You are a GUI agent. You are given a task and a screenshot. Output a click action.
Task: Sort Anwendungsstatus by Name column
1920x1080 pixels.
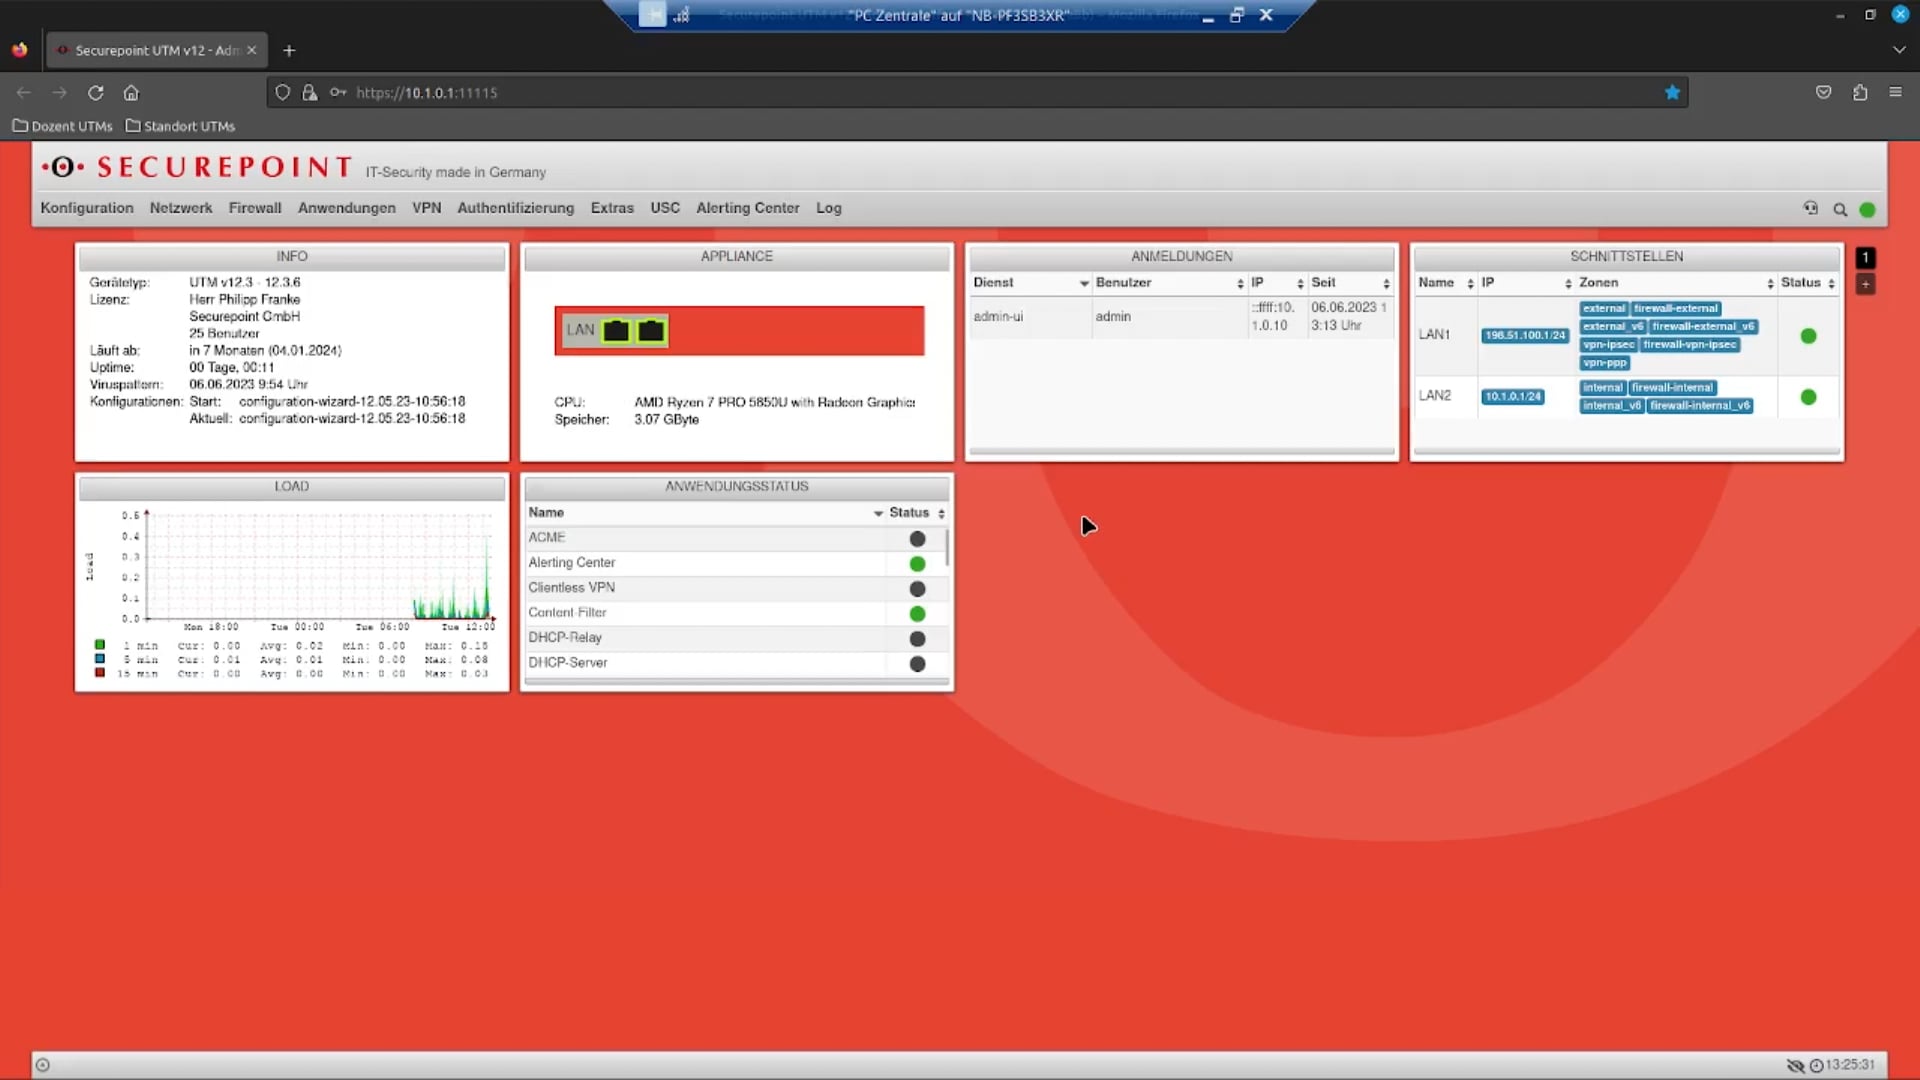[705, 513]
